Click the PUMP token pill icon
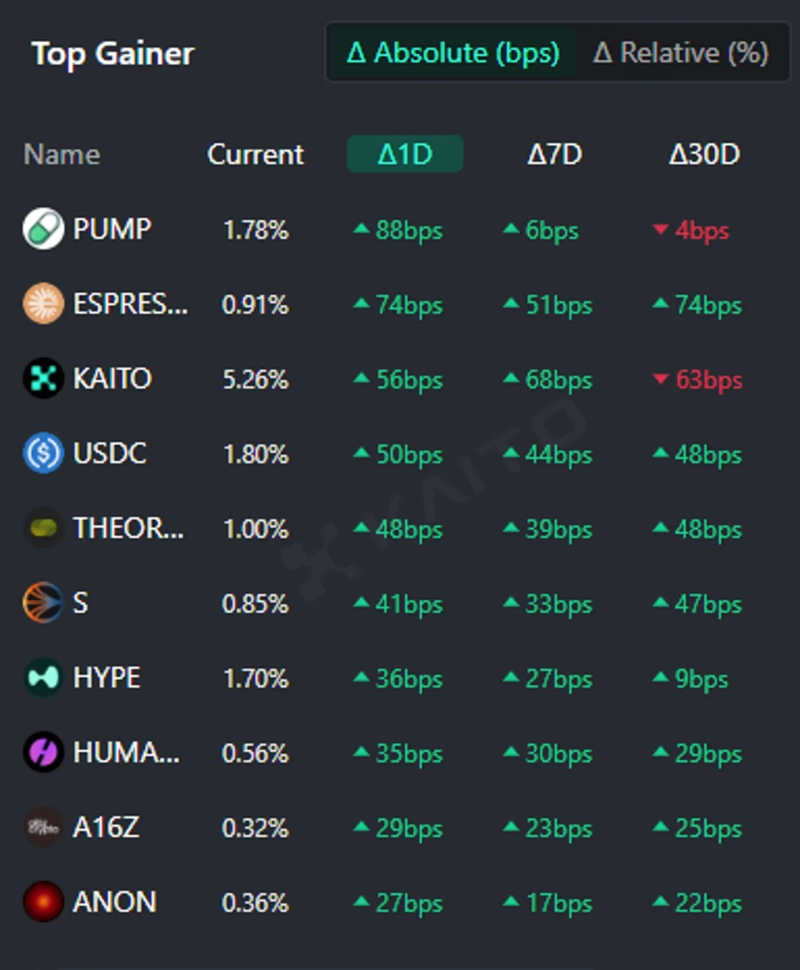Image resolution: width=800 pixels, height=970 pixels. 43,229
